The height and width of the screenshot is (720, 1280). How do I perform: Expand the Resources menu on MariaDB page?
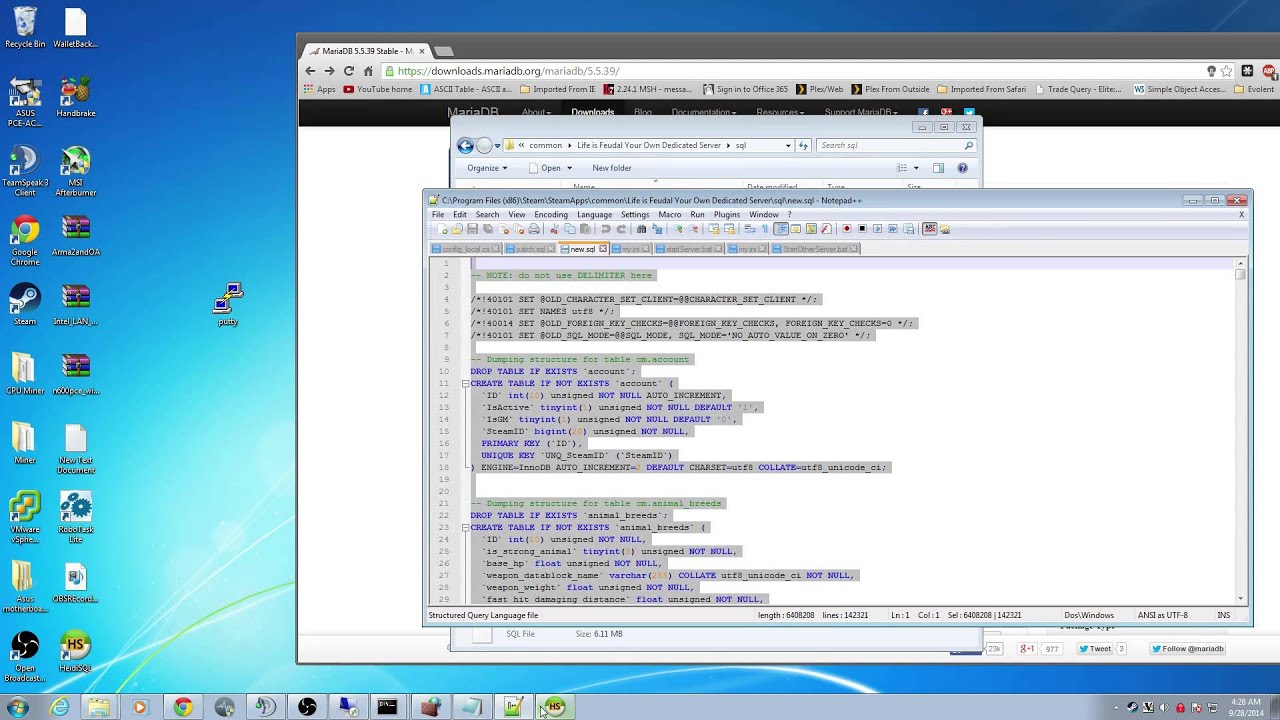(x=780, y=112)
